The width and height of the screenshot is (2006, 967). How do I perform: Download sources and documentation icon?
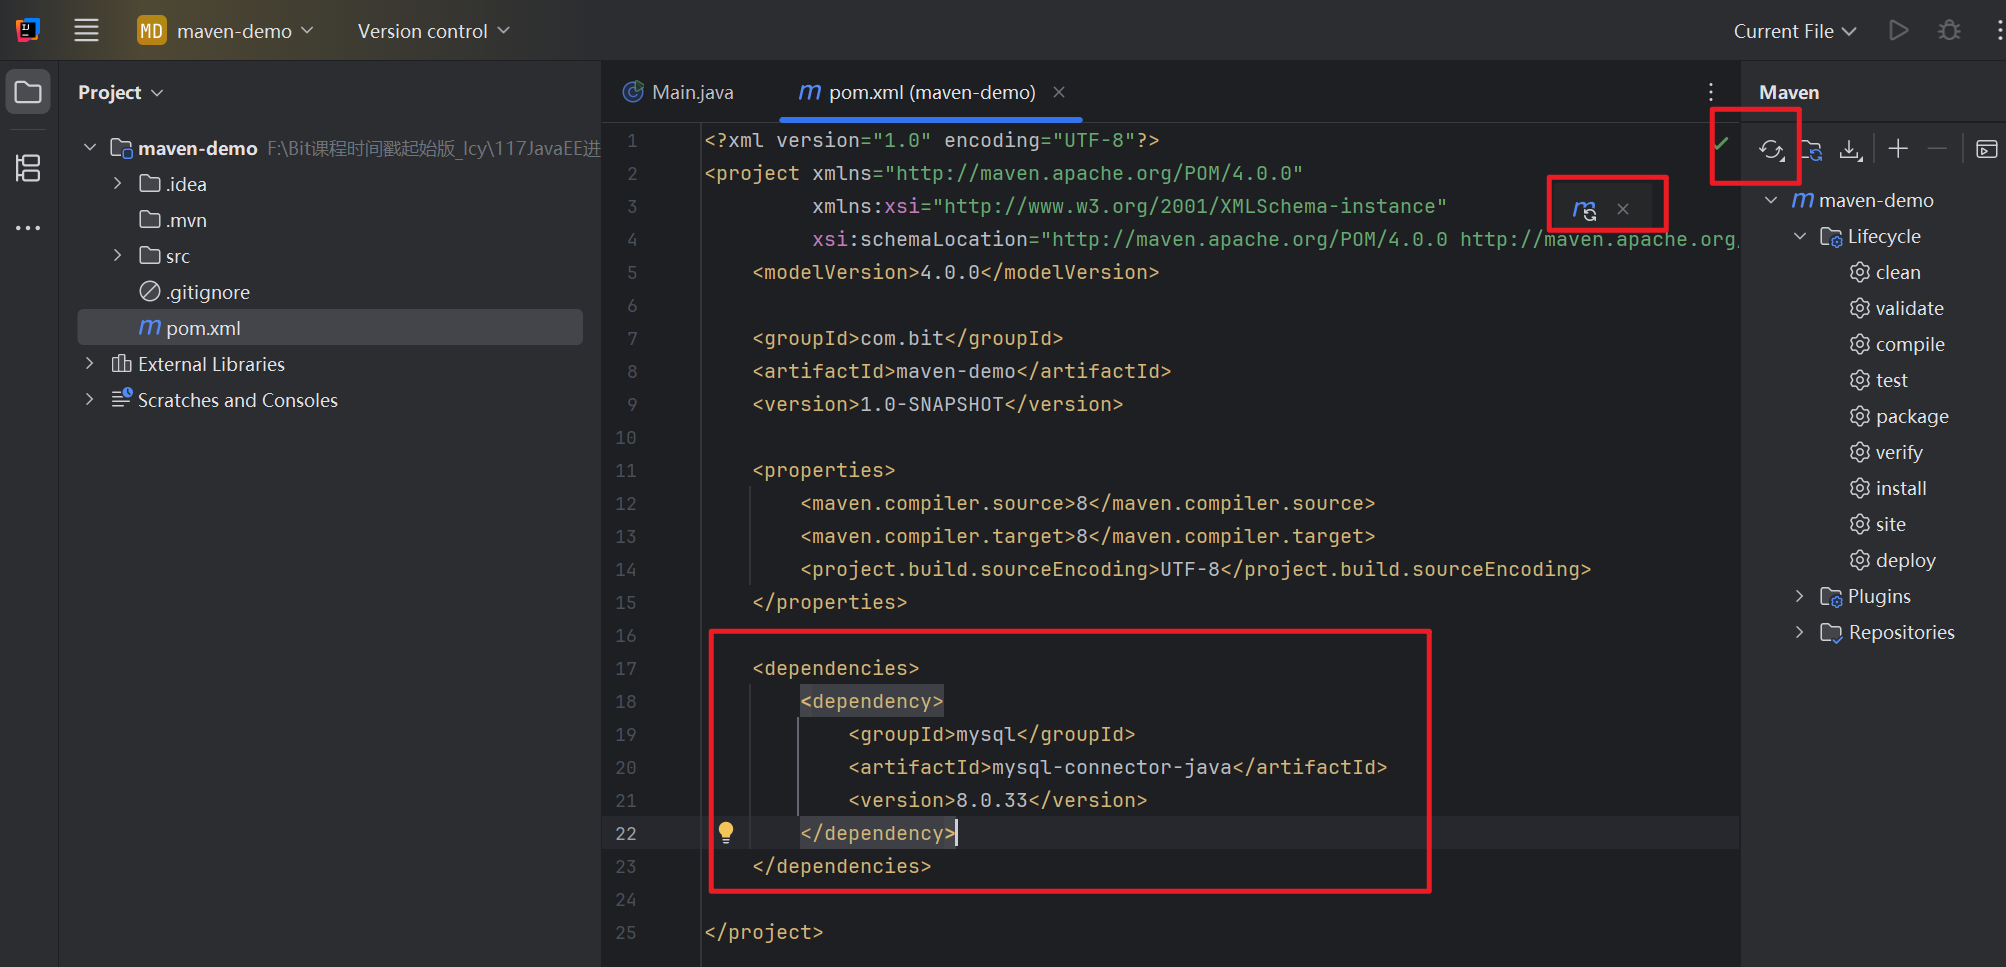(1851, 150)
